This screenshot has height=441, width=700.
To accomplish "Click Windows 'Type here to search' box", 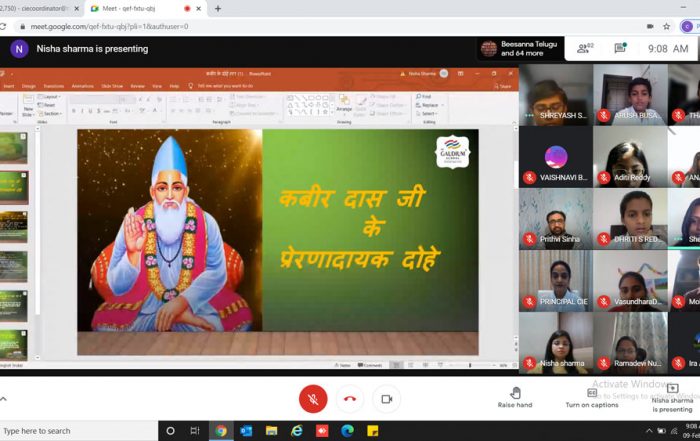I will (79, 431).
